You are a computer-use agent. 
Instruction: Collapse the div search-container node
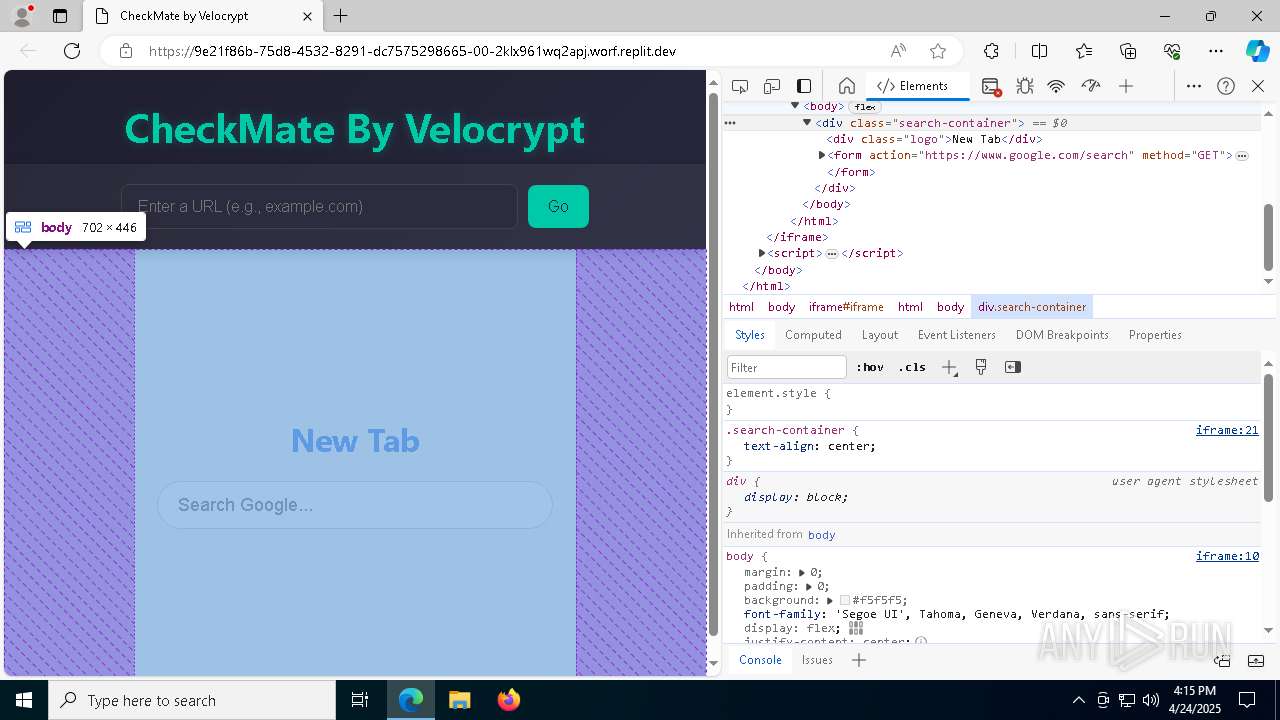click(x=807, y=123)
